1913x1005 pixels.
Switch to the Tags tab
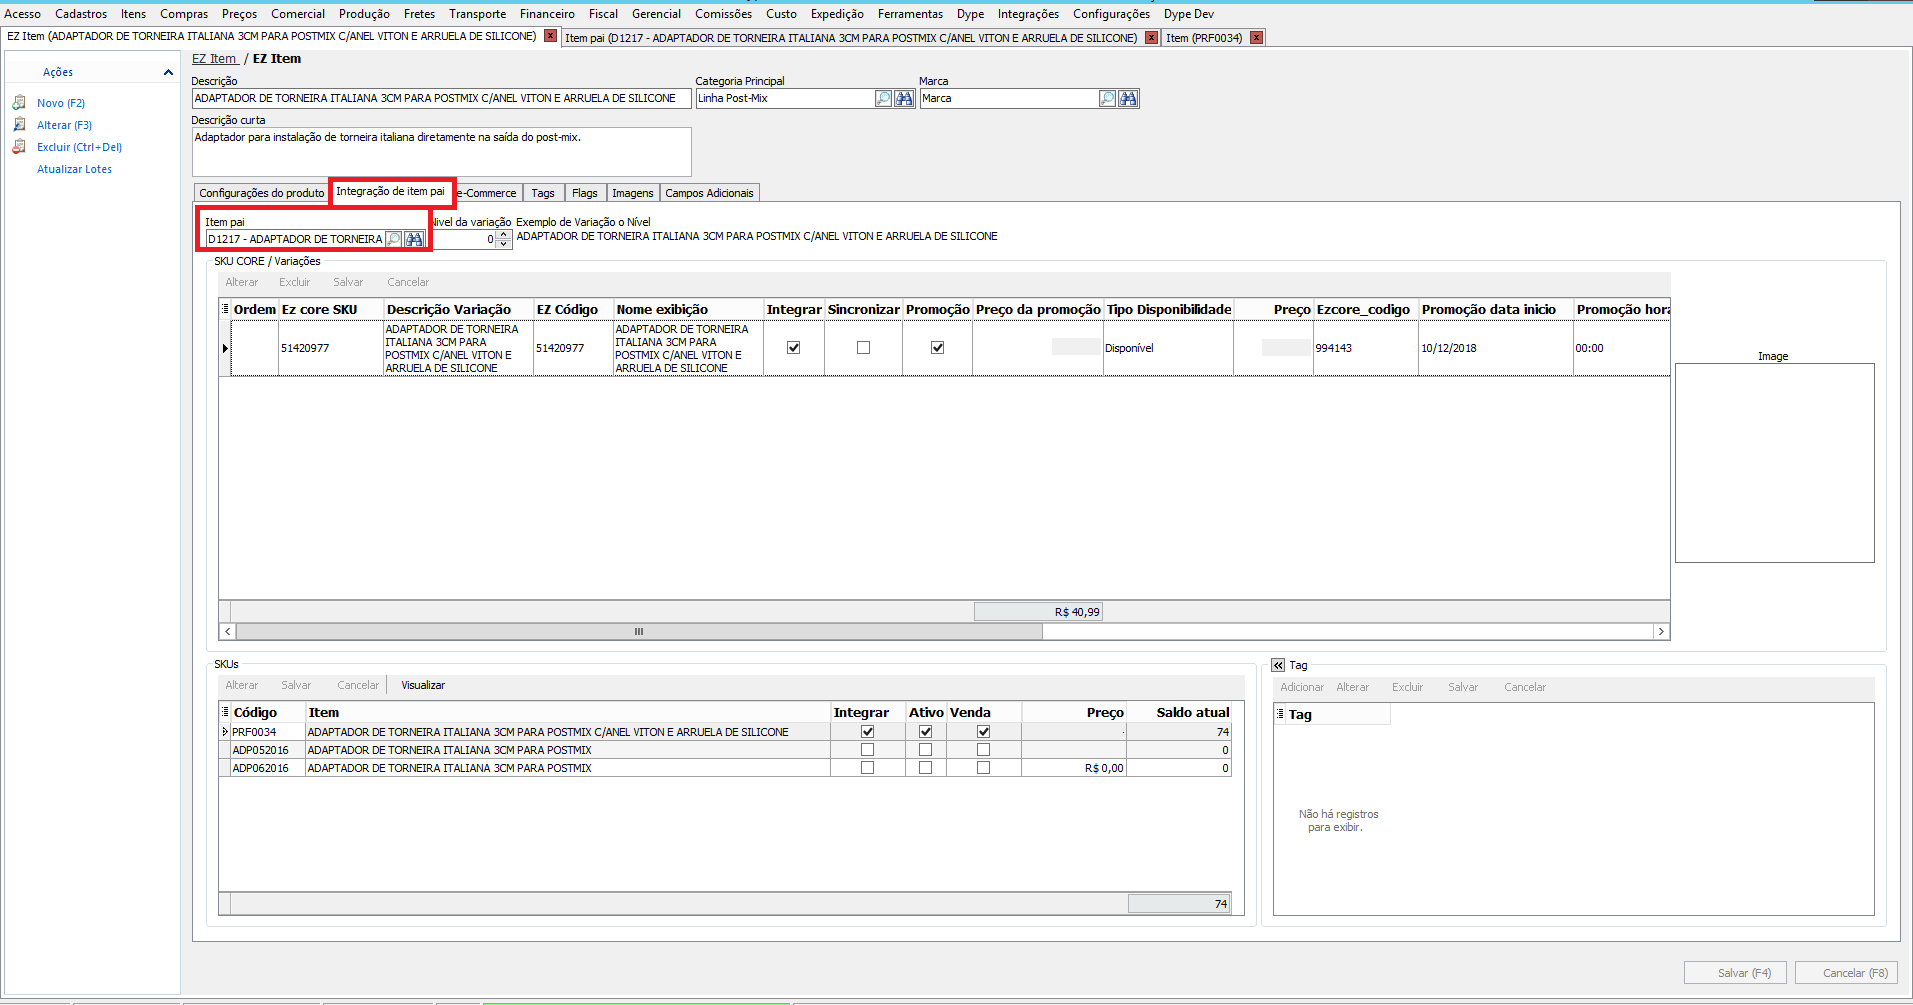543,193
